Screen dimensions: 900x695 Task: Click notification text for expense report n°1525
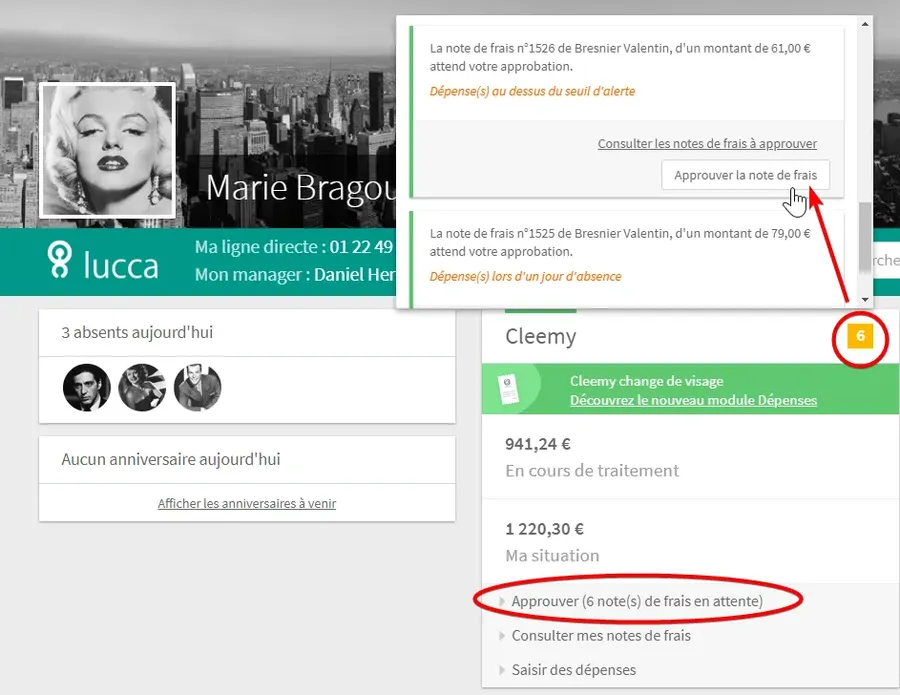coord(620,242)
